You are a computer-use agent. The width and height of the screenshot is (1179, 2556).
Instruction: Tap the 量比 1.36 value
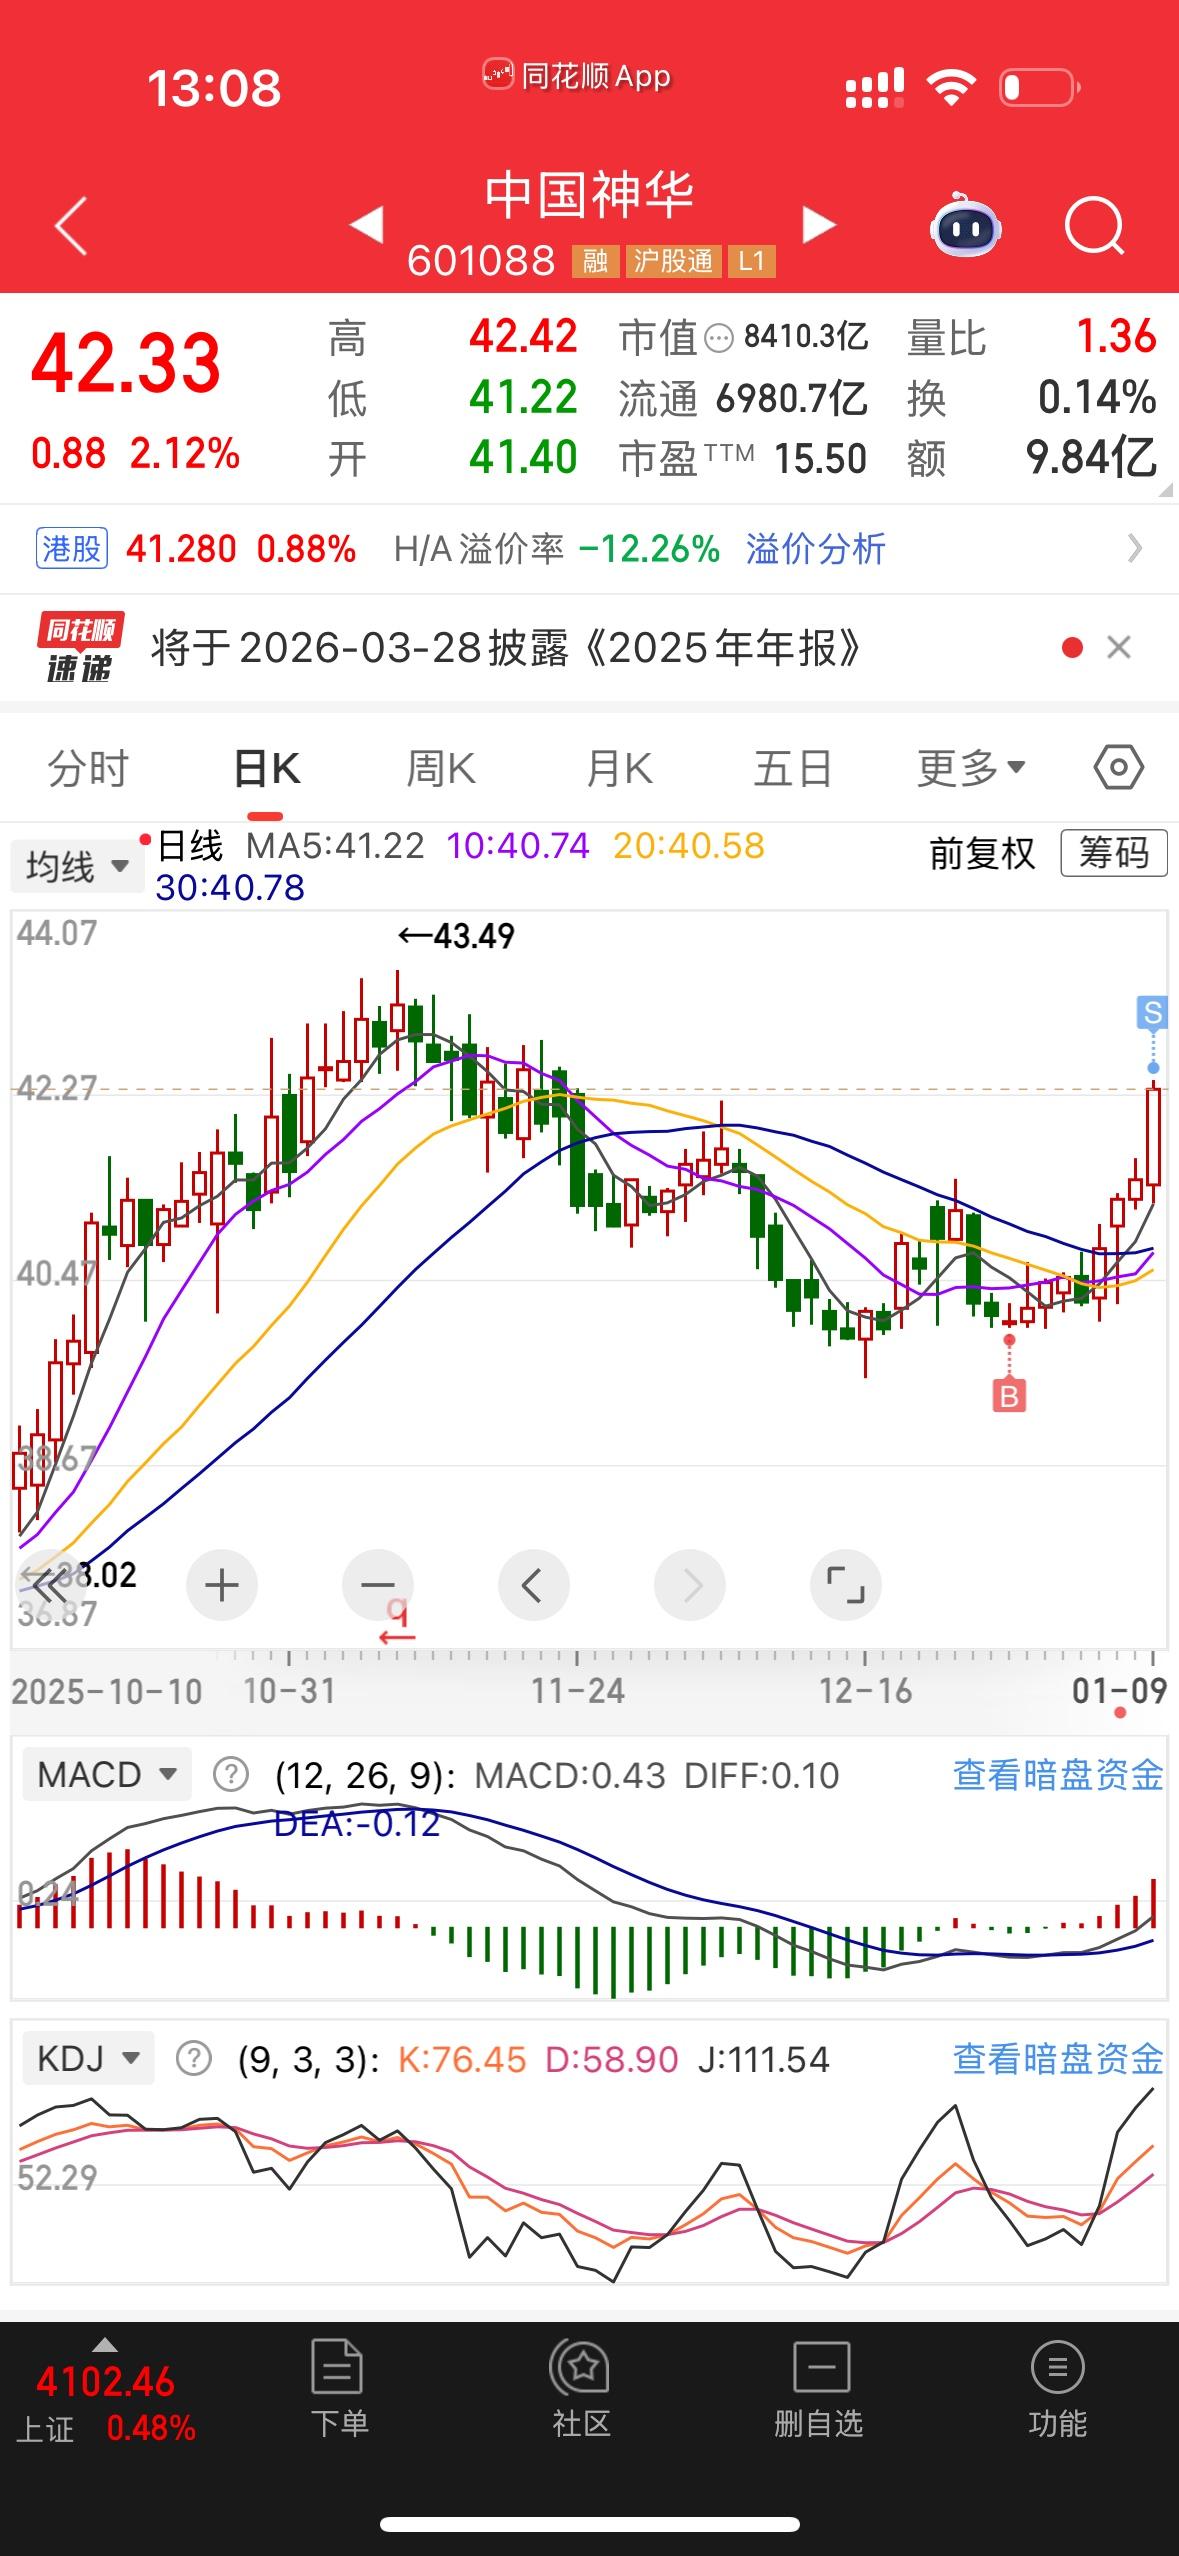click(x=1032, y=338)
